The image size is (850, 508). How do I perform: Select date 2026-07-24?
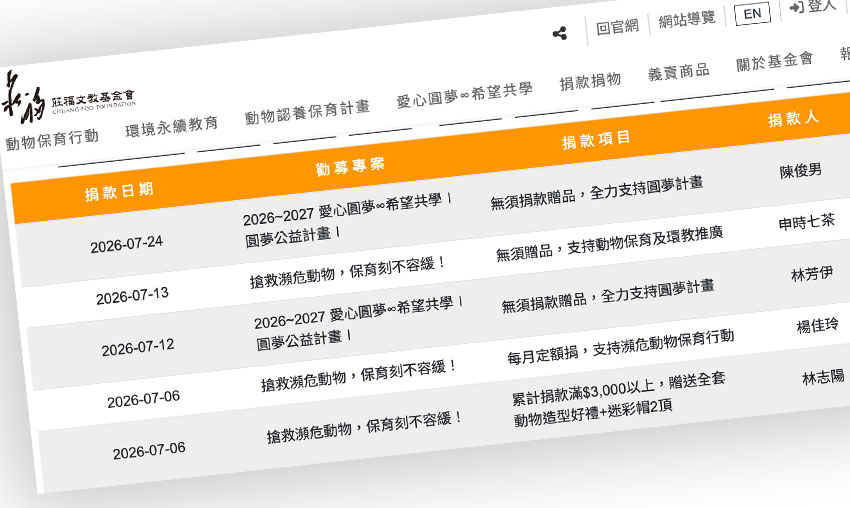[x=126, y=245]
